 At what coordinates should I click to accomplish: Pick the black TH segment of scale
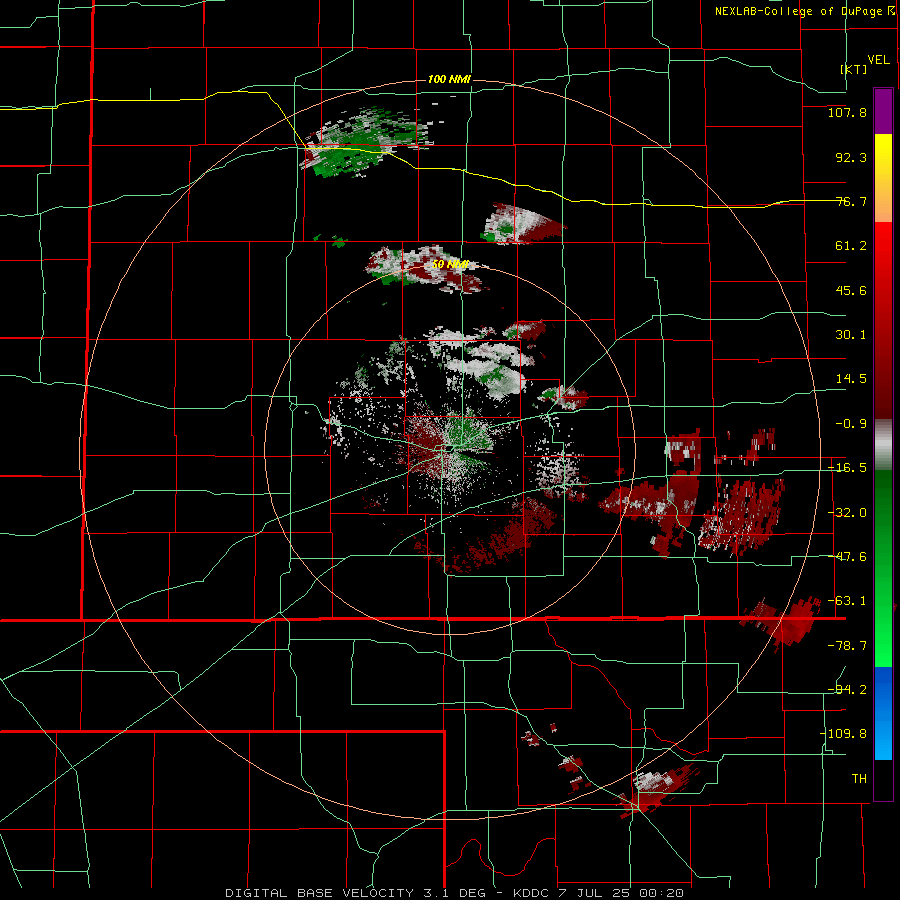click(x=883, y=779)
